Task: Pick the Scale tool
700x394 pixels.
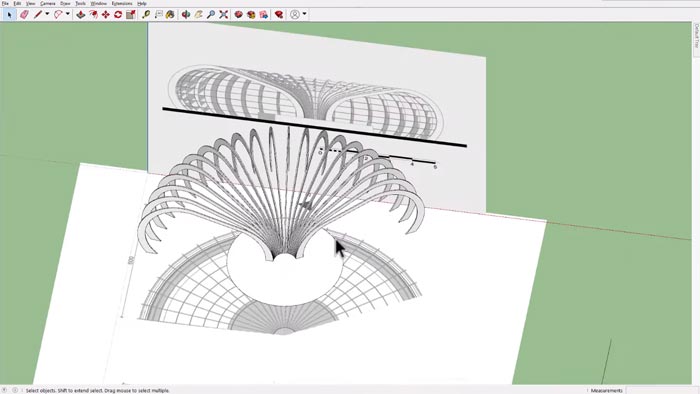Action: [x=130, y=15]
